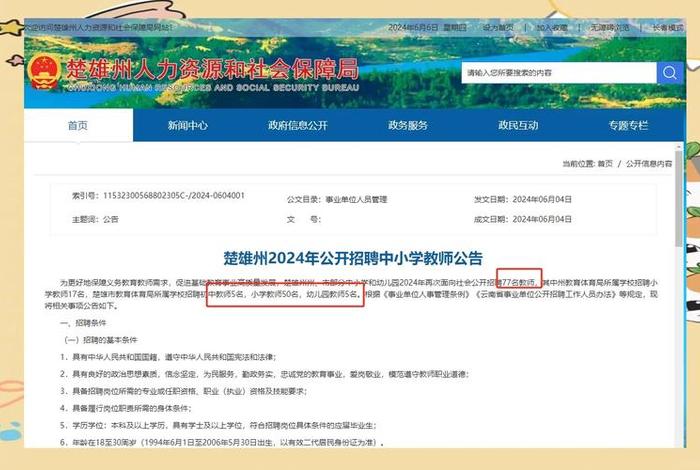
Task: Click condition 3 about 专业或任职资格
Action: click(183, 391)
